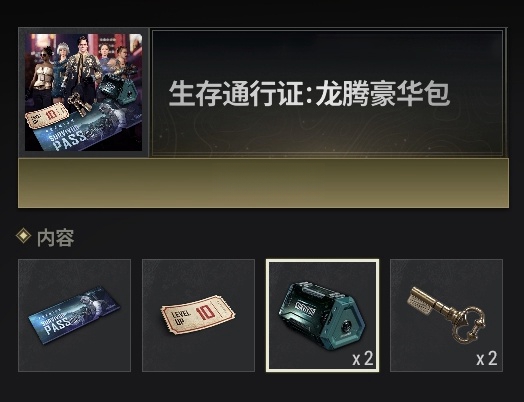Click the 生存通行证:龙腾豪华包 title text

tap(309, 94)
